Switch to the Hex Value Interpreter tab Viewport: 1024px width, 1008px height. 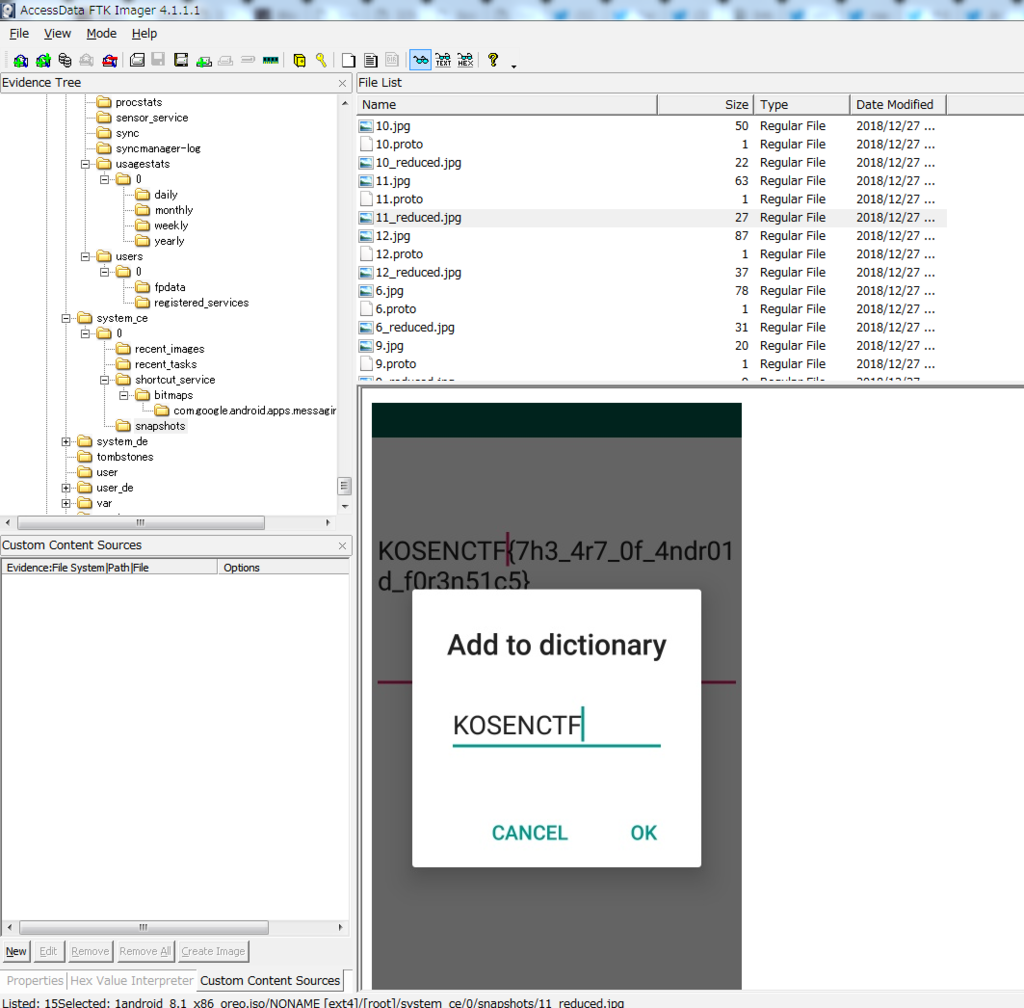pyautogui.click(x=130, y=980)
